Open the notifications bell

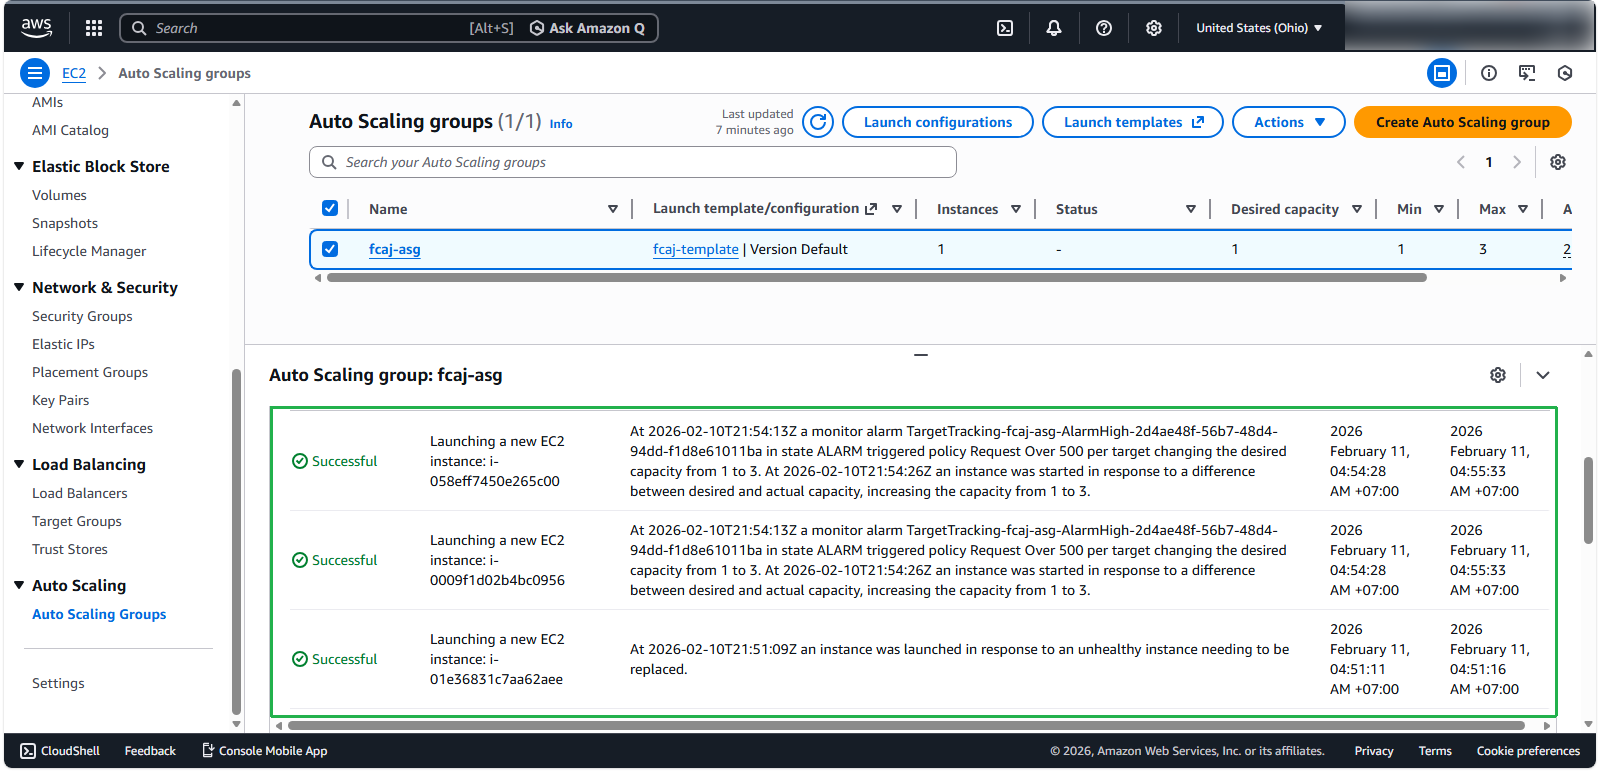pos(1054,28)
